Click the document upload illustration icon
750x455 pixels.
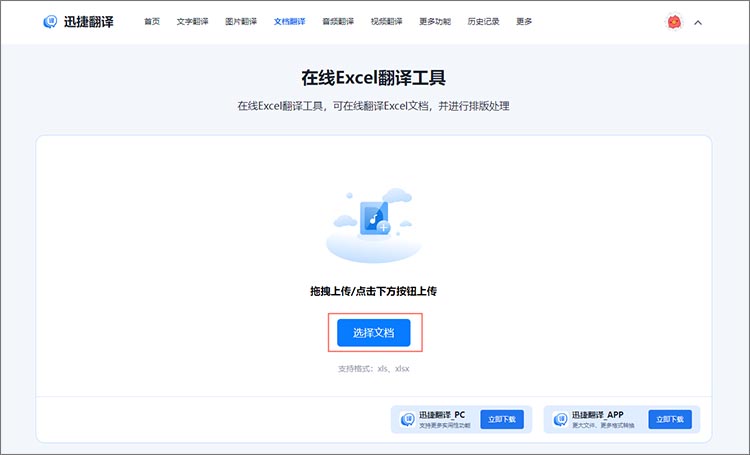pyautogui.click(x=374, y=225)
